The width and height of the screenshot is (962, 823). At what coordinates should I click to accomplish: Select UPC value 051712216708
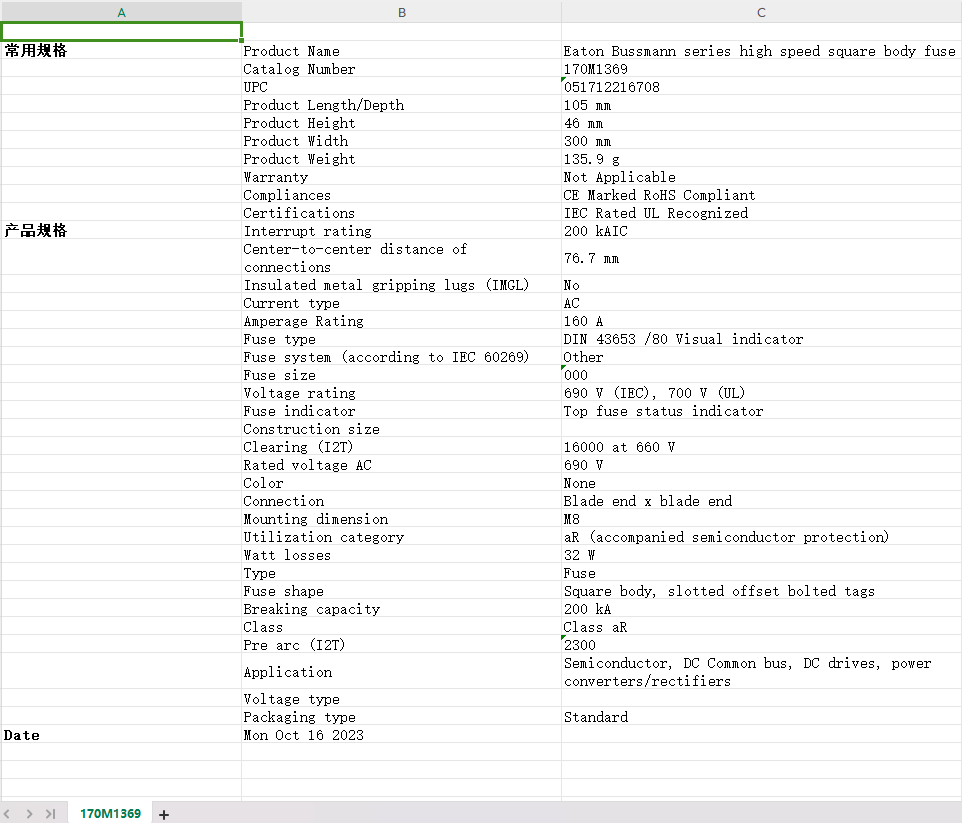(x=761, y=87)
